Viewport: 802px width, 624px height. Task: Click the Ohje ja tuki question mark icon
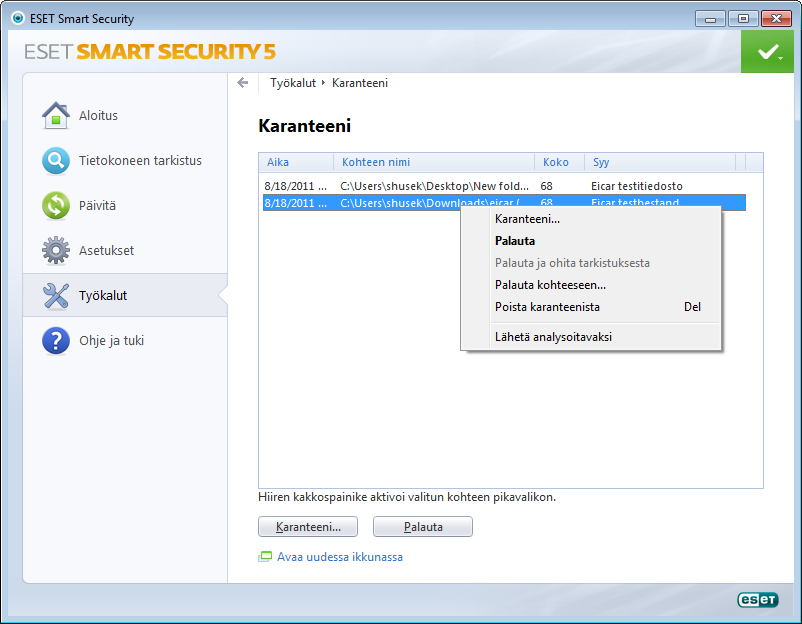56,341
